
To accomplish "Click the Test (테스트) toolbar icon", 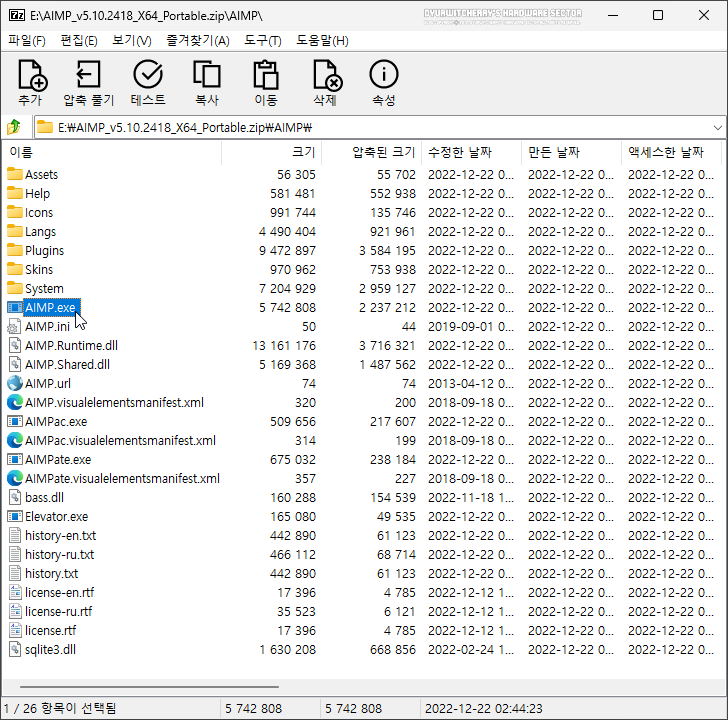I will coord(148,74).
